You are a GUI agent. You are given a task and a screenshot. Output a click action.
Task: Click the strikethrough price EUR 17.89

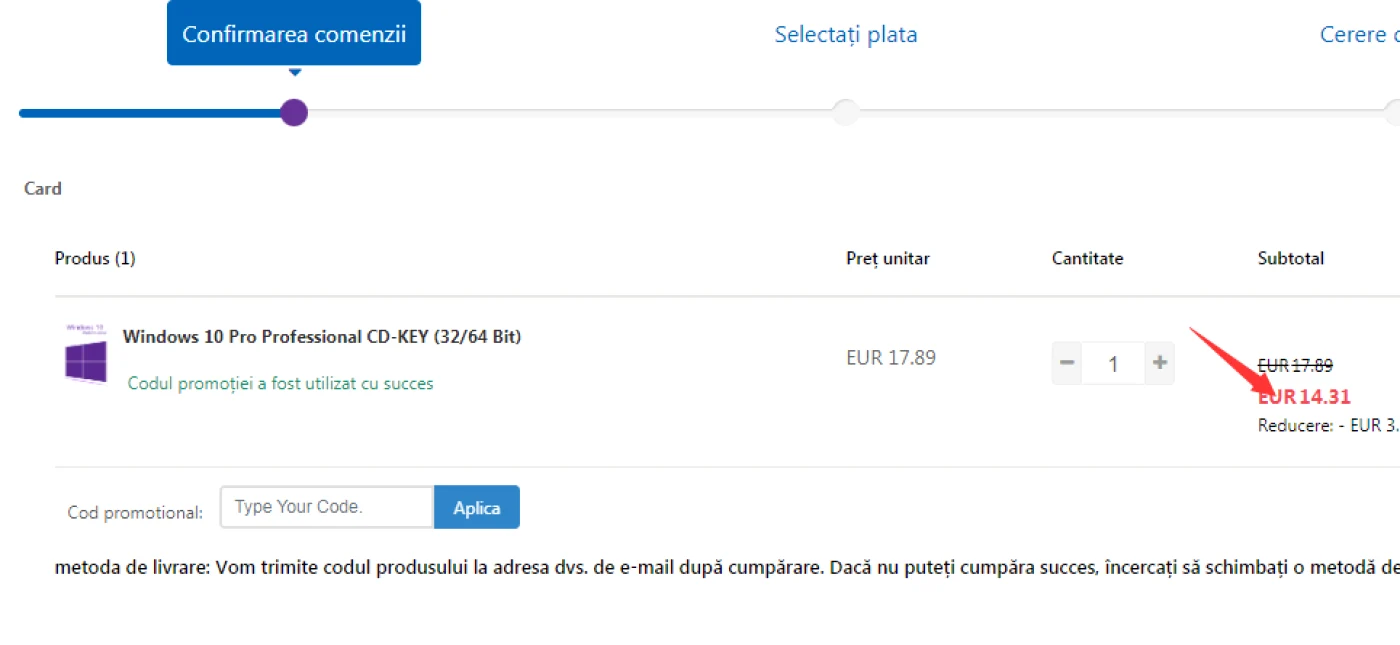[1295, 366]
